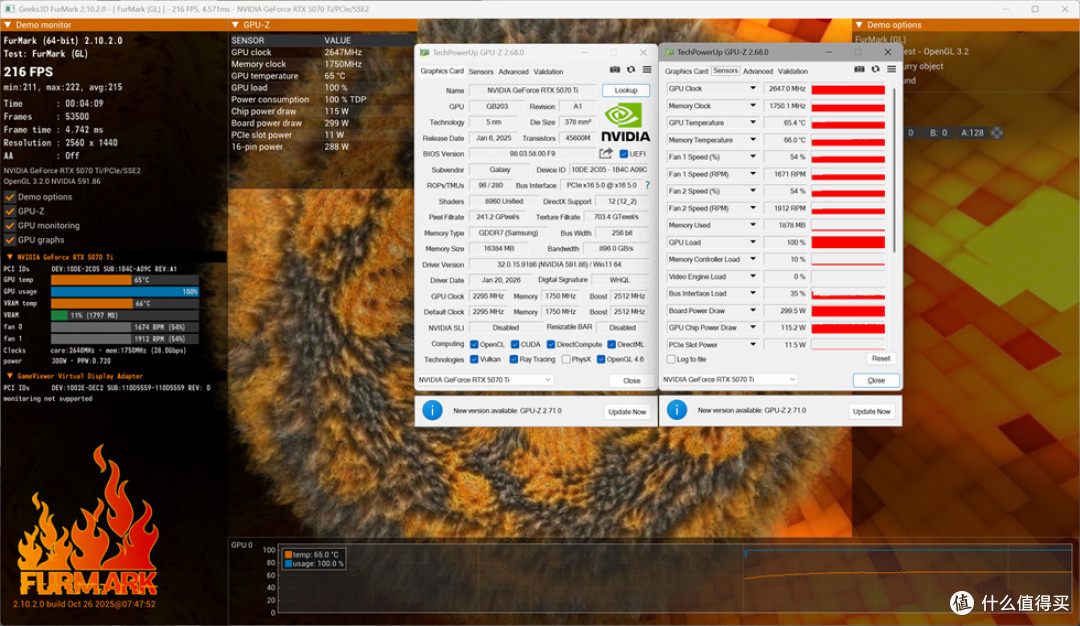Collapse the GPU-Z overlay panel header
1080x626 pixels.
coord(235,25)
